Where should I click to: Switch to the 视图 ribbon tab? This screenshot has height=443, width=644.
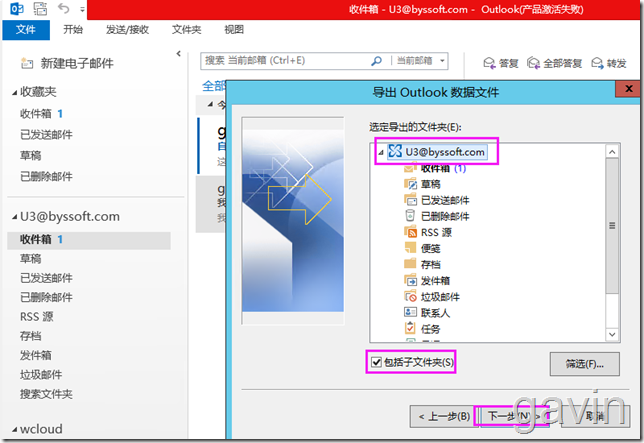coord(234,30)
